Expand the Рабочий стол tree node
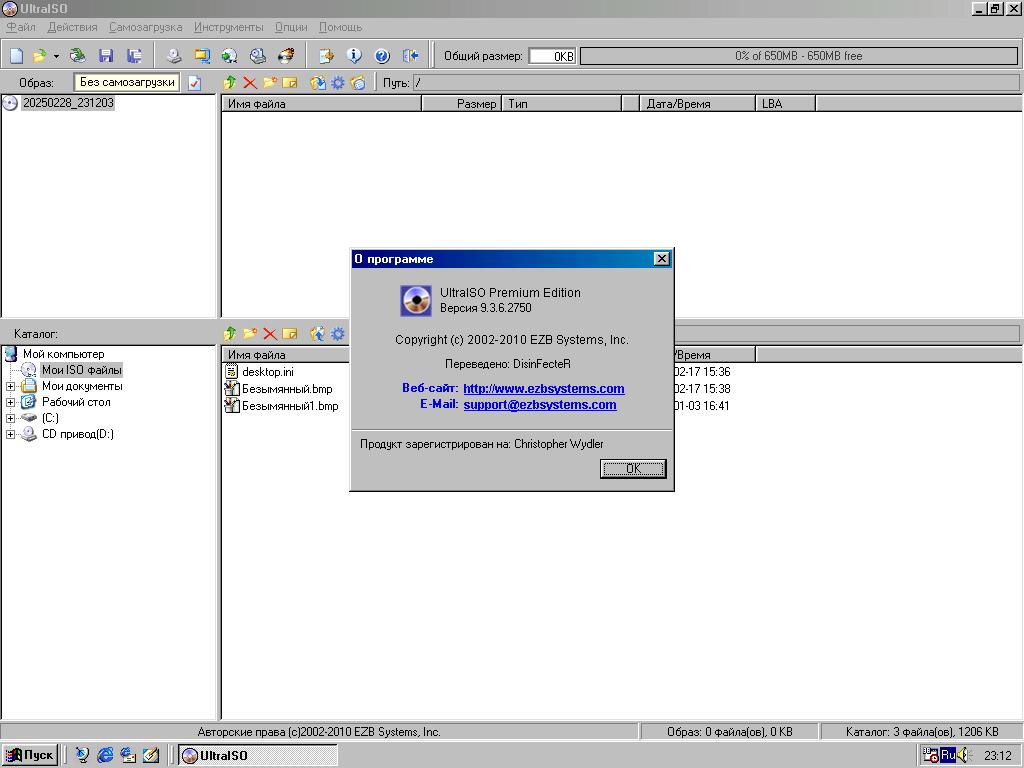The width and height of the screenshot is (1024, 768). pyautogui.click(x=10, y=402)
